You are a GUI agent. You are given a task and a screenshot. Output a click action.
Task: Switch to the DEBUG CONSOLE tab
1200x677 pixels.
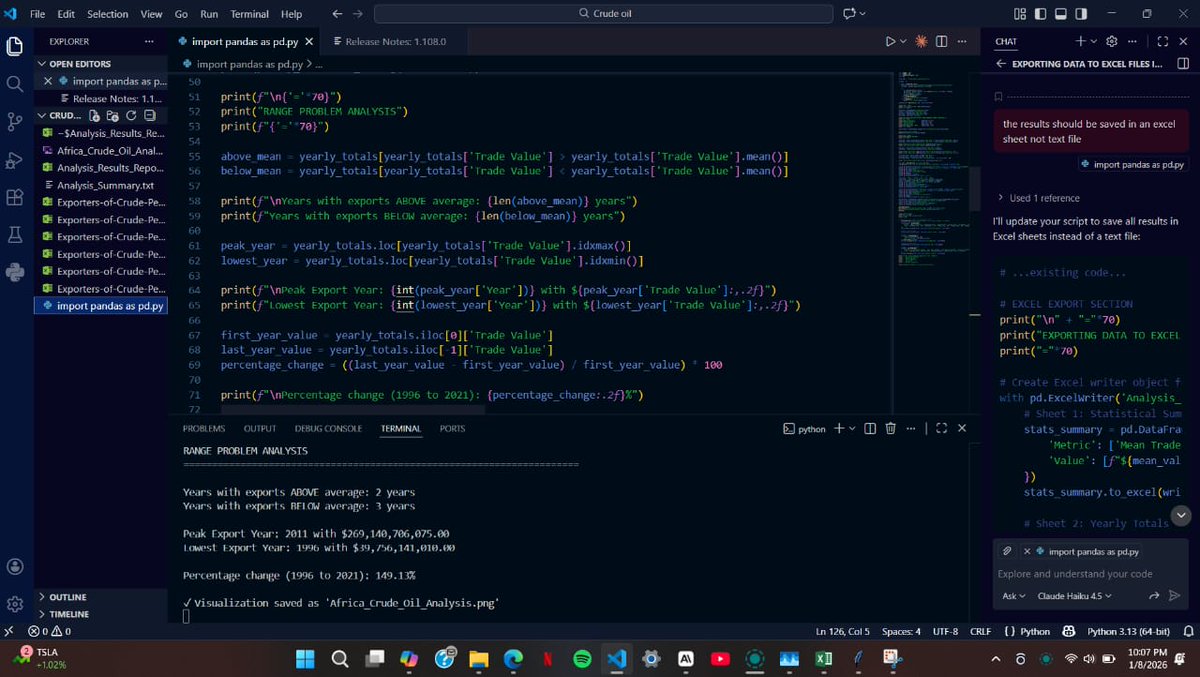click(328, 428)
